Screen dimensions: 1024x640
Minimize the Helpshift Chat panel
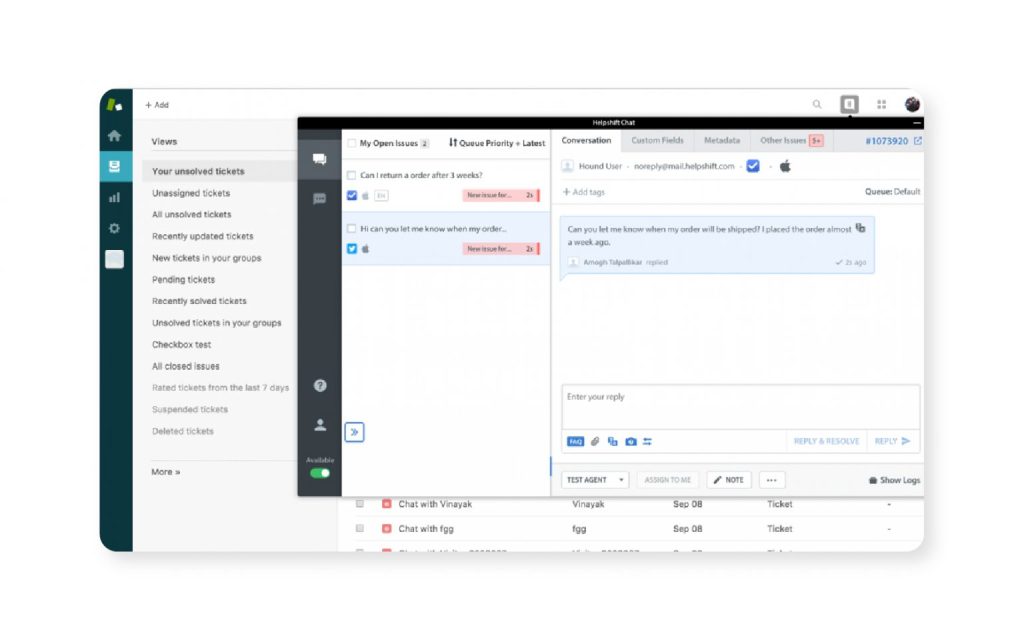(917, 123)
